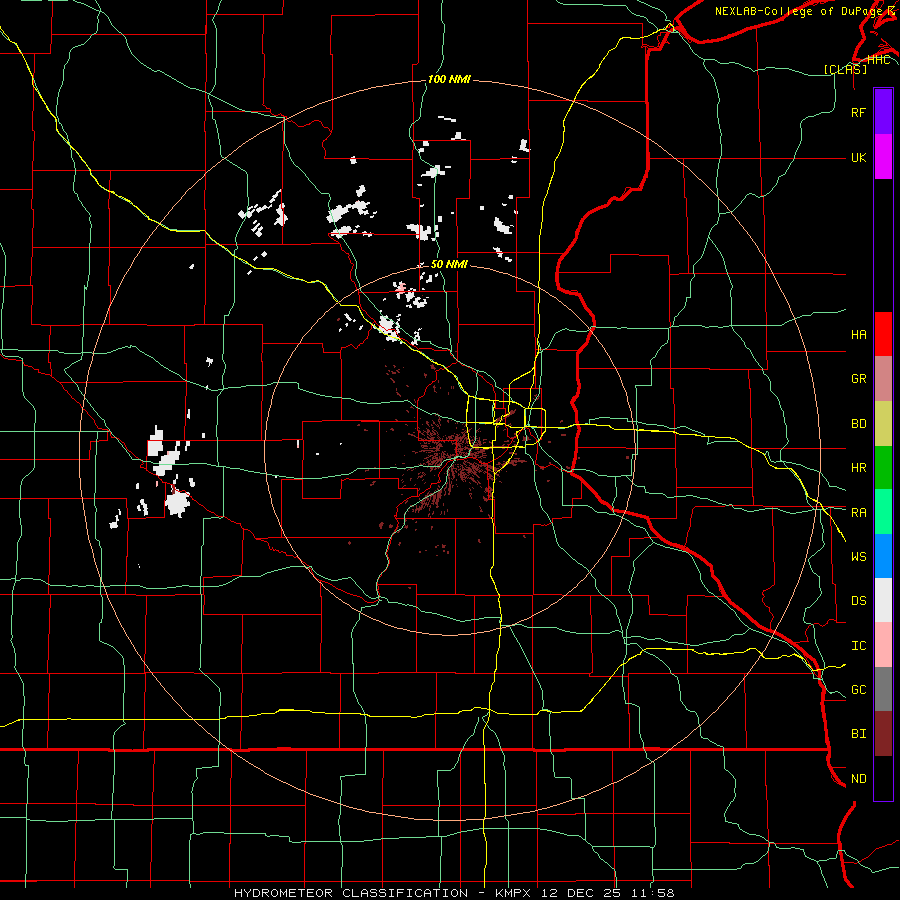The height and width of the screenshot is (900, 900).
Task: Click the 100 NMI range ring label
Action: (x=449, y=79)
